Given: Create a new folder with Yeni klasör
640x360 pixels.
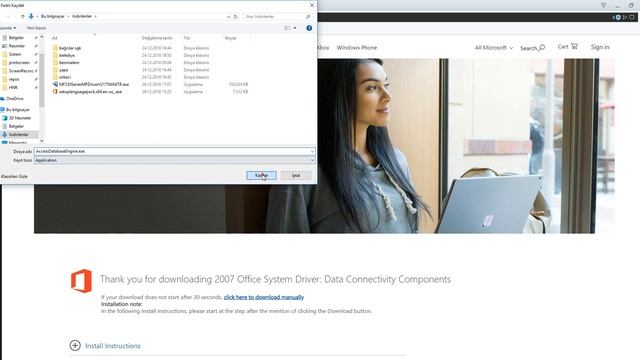Looking at the screenshot, I should tap(36, 28).
